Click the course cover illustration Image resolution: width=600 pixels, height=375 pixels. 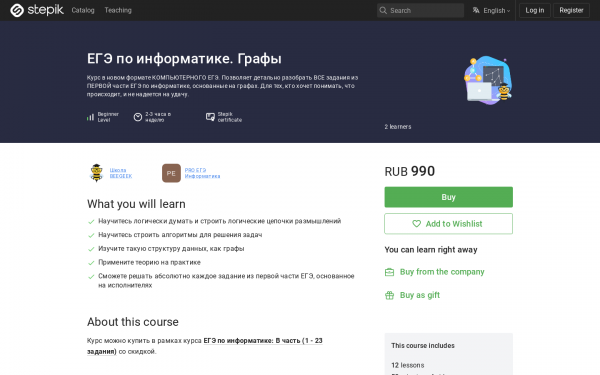coord(488,80)
